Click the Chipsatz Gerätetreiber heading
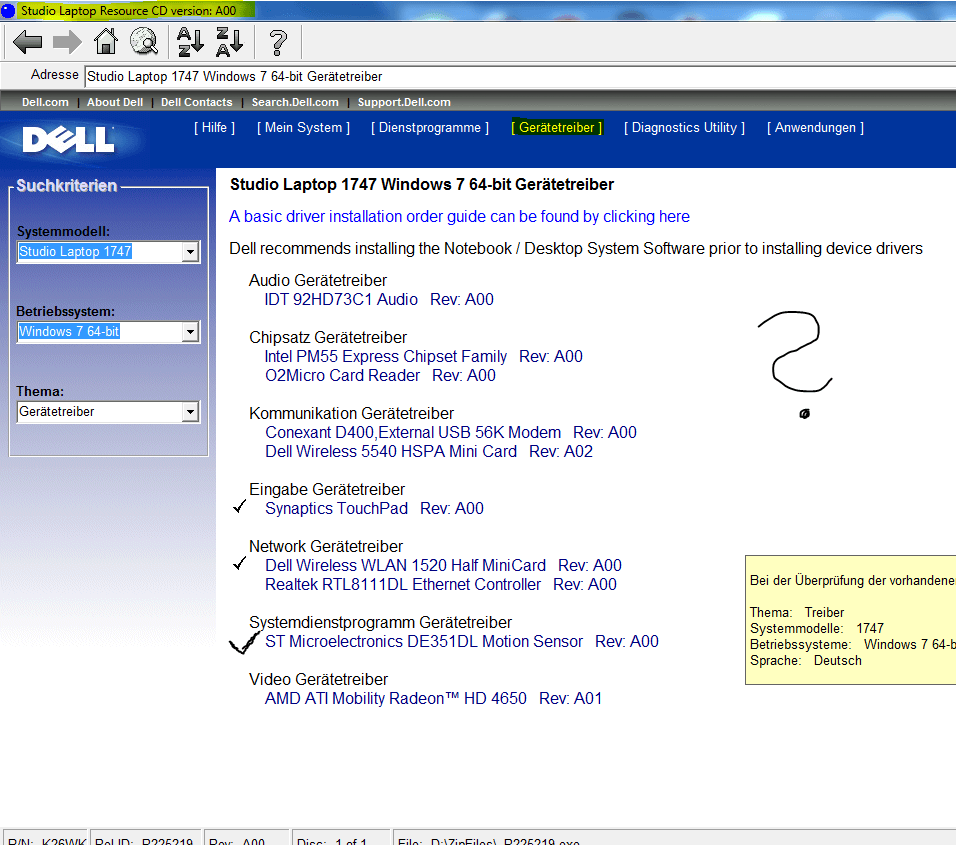Screen dimensions: 956x845 [x=328, y=338]
